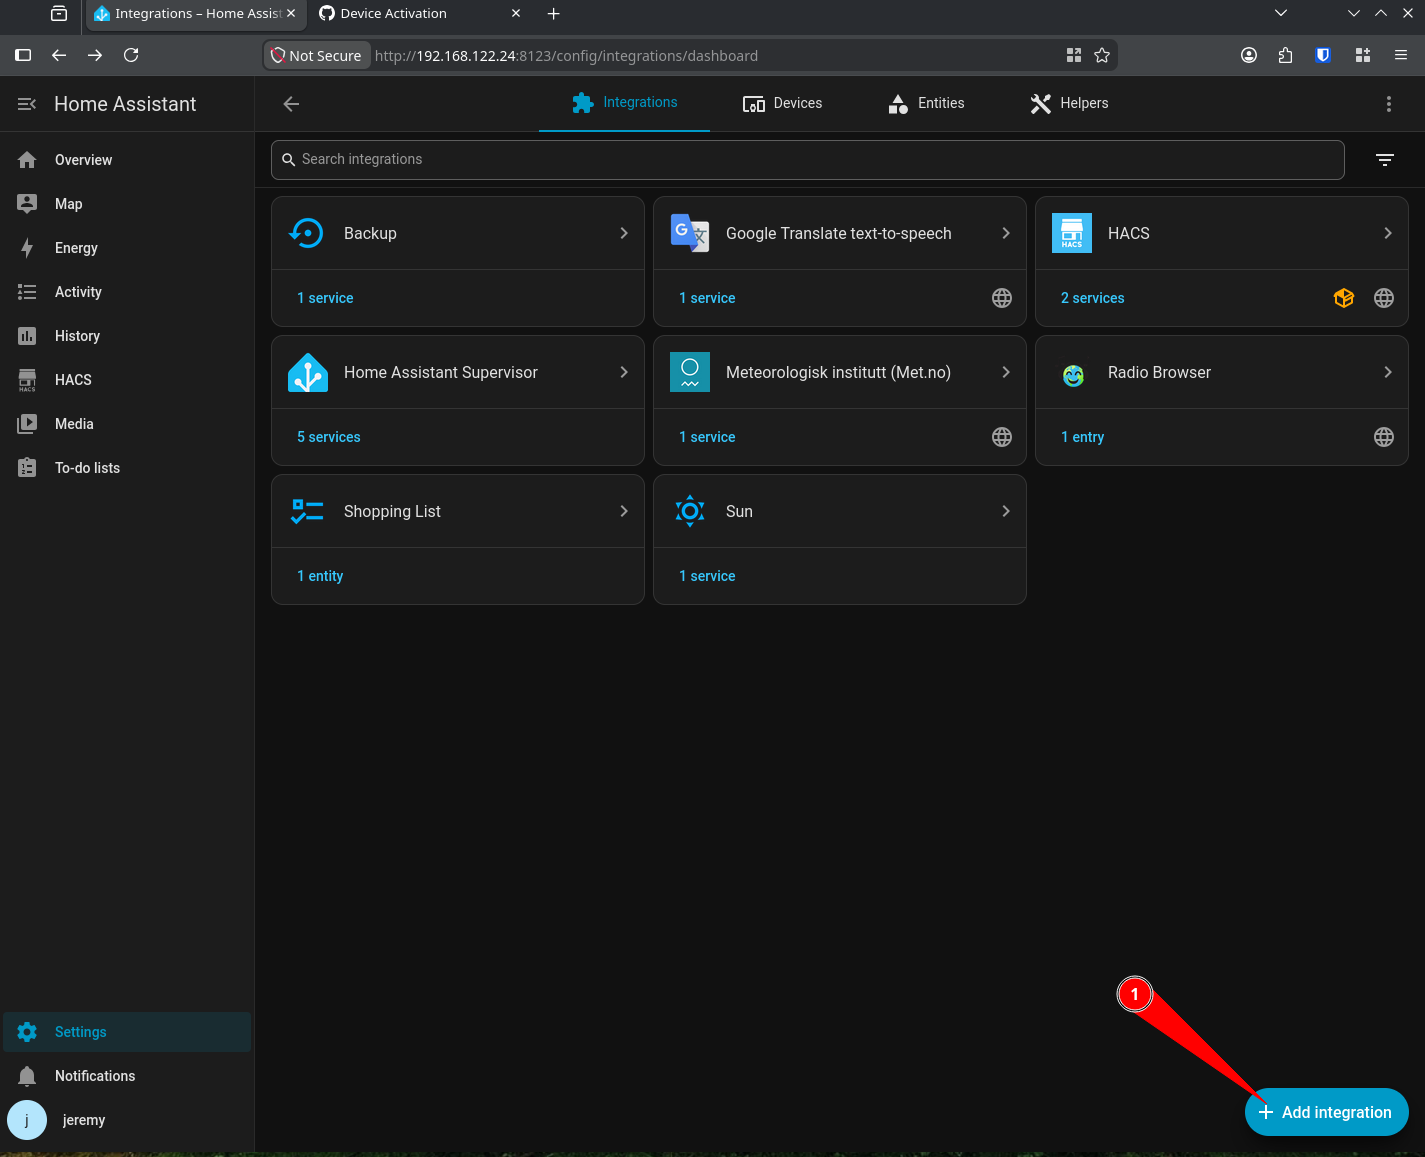Image resolution: width=1425 pixels, height=1157 pixels.
Task: Click the browser address bar URL
Action: tap(566, 56)
